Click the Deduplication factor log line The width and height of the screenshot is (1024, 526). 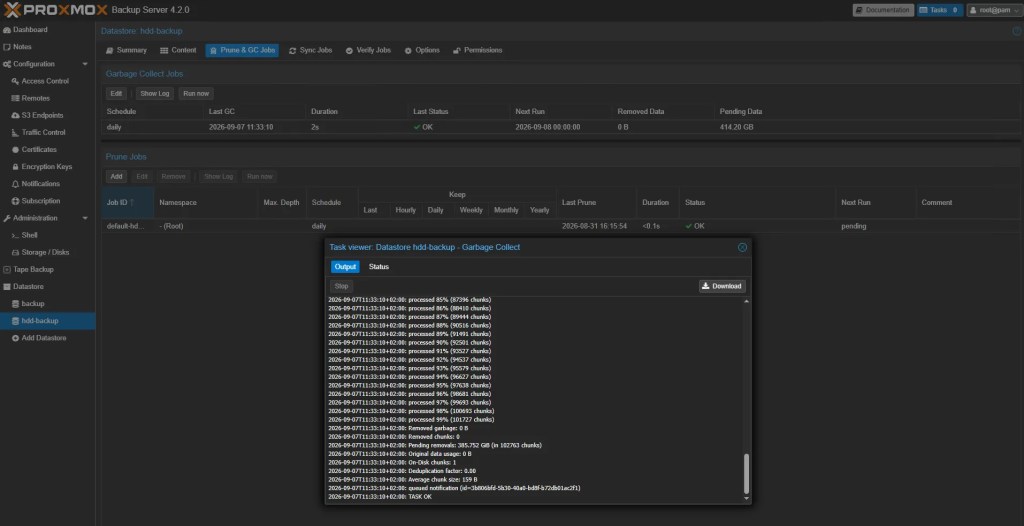tap(402, 471)
